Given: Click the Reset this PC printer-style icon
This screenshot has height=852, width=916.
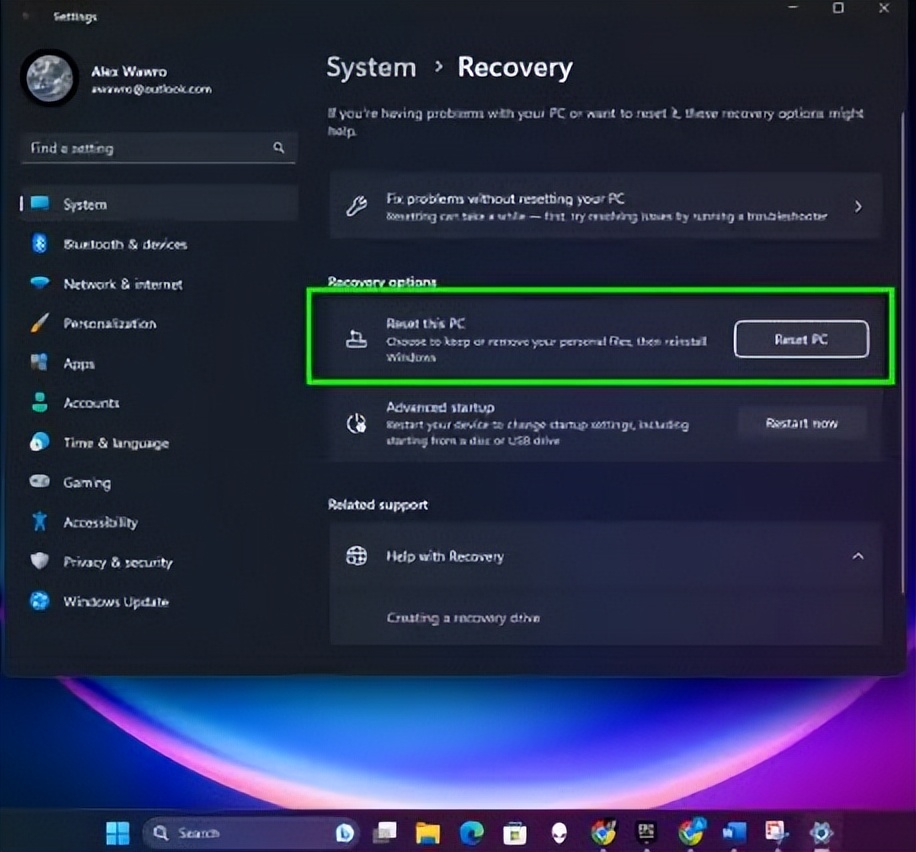Looking at the screenshot, I should click(357, 338).
